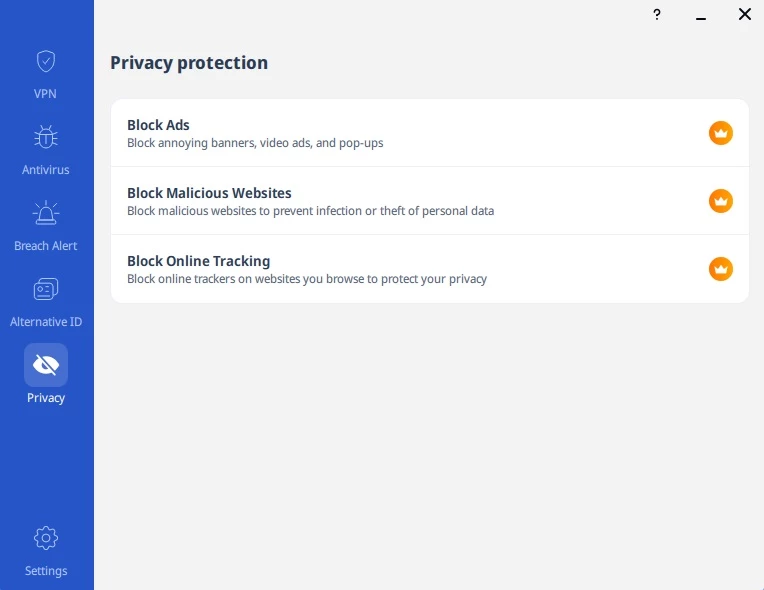Click the premium crown beside Block Ads
This screenshot has width=764, height=590.
(x=721, y=133)
